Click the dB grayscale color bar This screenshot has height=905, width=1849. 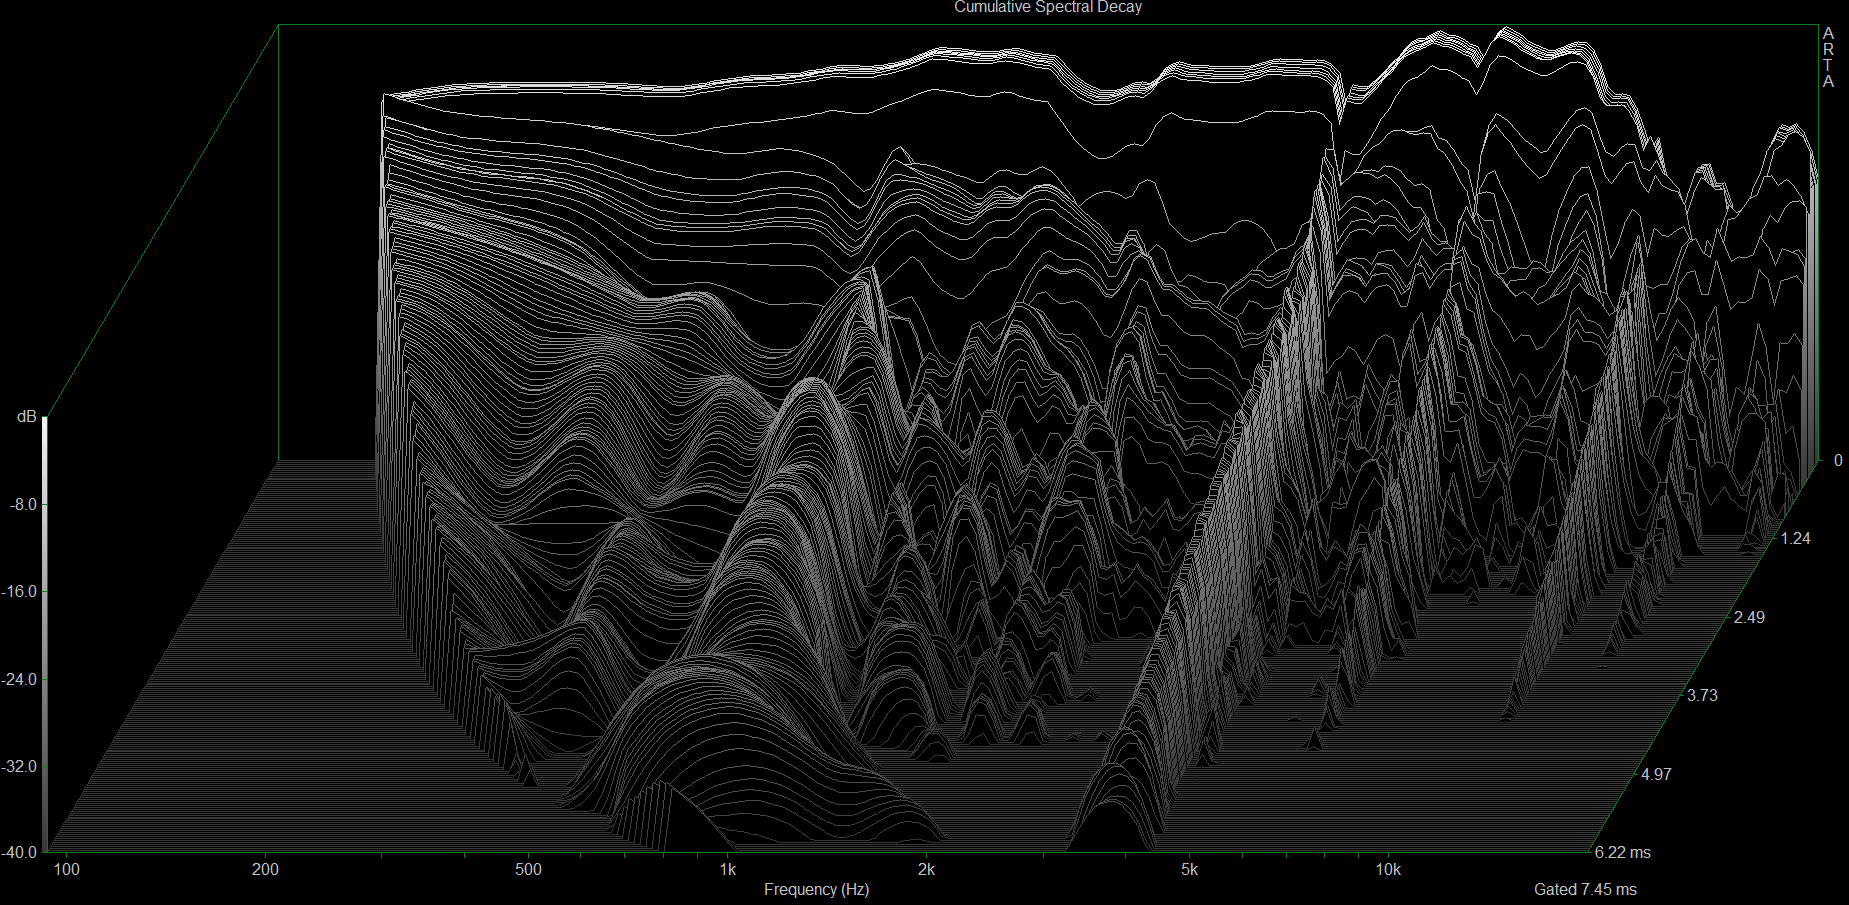[45, 634]
